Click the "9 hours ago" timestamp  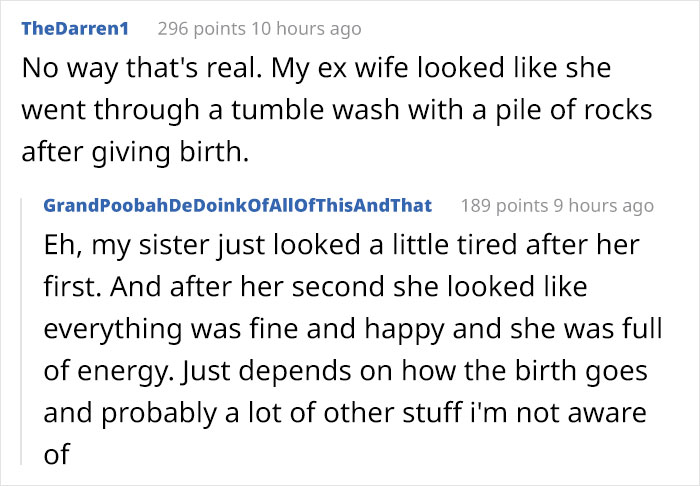click(x=604, y=205)
